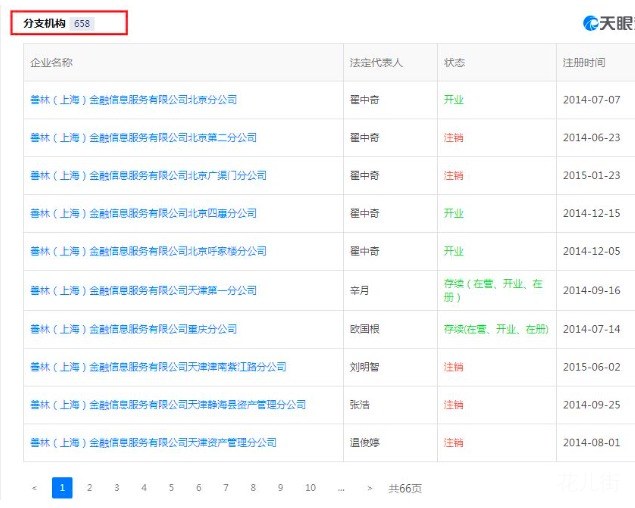The height and width of the screenshot is (508, 635).
Task: Click 注销 status in 天津资产管理分公司 row
Action: 454,442
